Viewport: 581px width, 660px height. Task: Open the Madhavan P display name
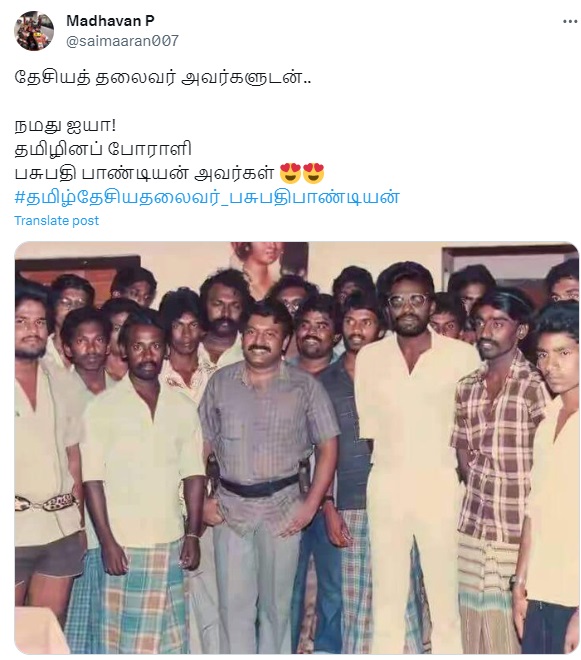[110, 21]
